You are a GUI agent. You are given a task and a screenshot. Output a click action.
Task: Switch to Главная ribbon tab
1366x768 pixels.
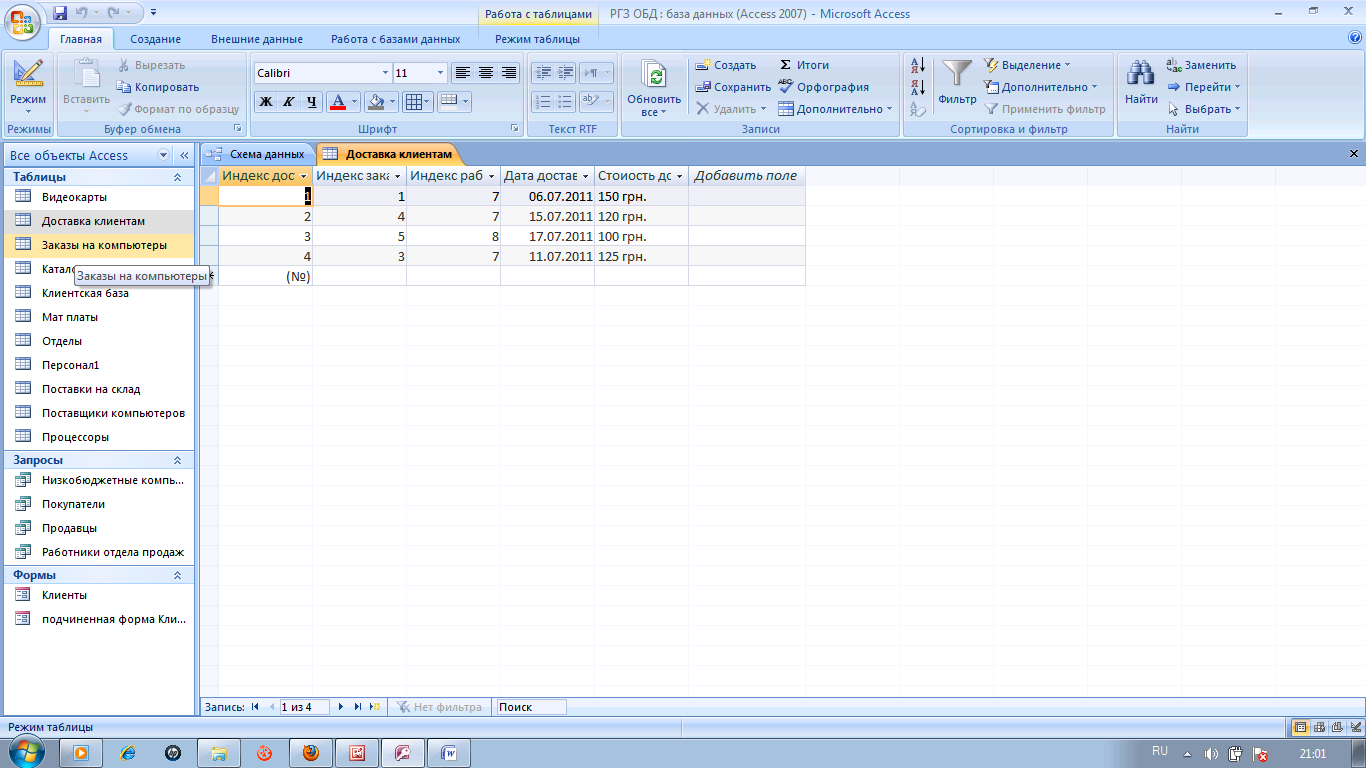[81, 39]
